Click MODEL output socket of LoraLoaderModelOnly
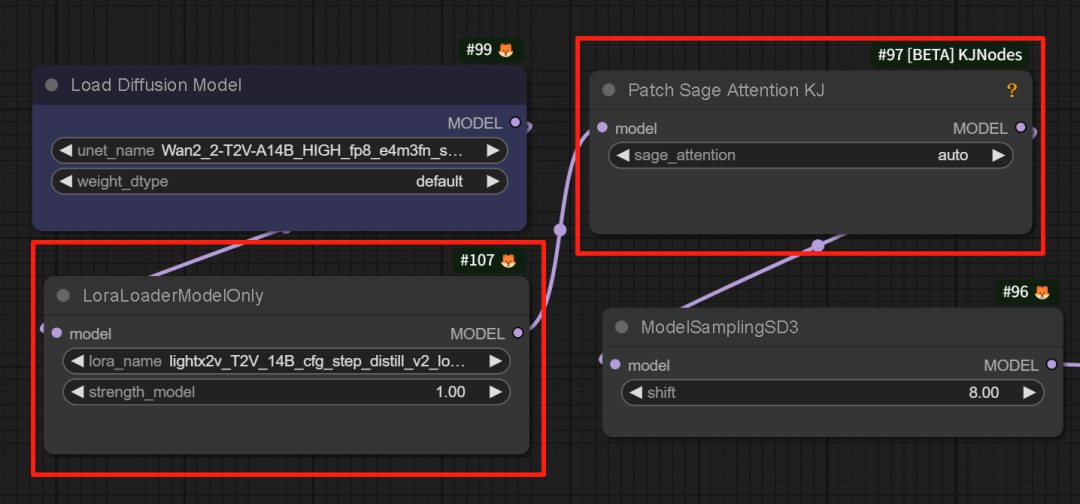The image size is (1080, 504). click(x=518, y=333)
